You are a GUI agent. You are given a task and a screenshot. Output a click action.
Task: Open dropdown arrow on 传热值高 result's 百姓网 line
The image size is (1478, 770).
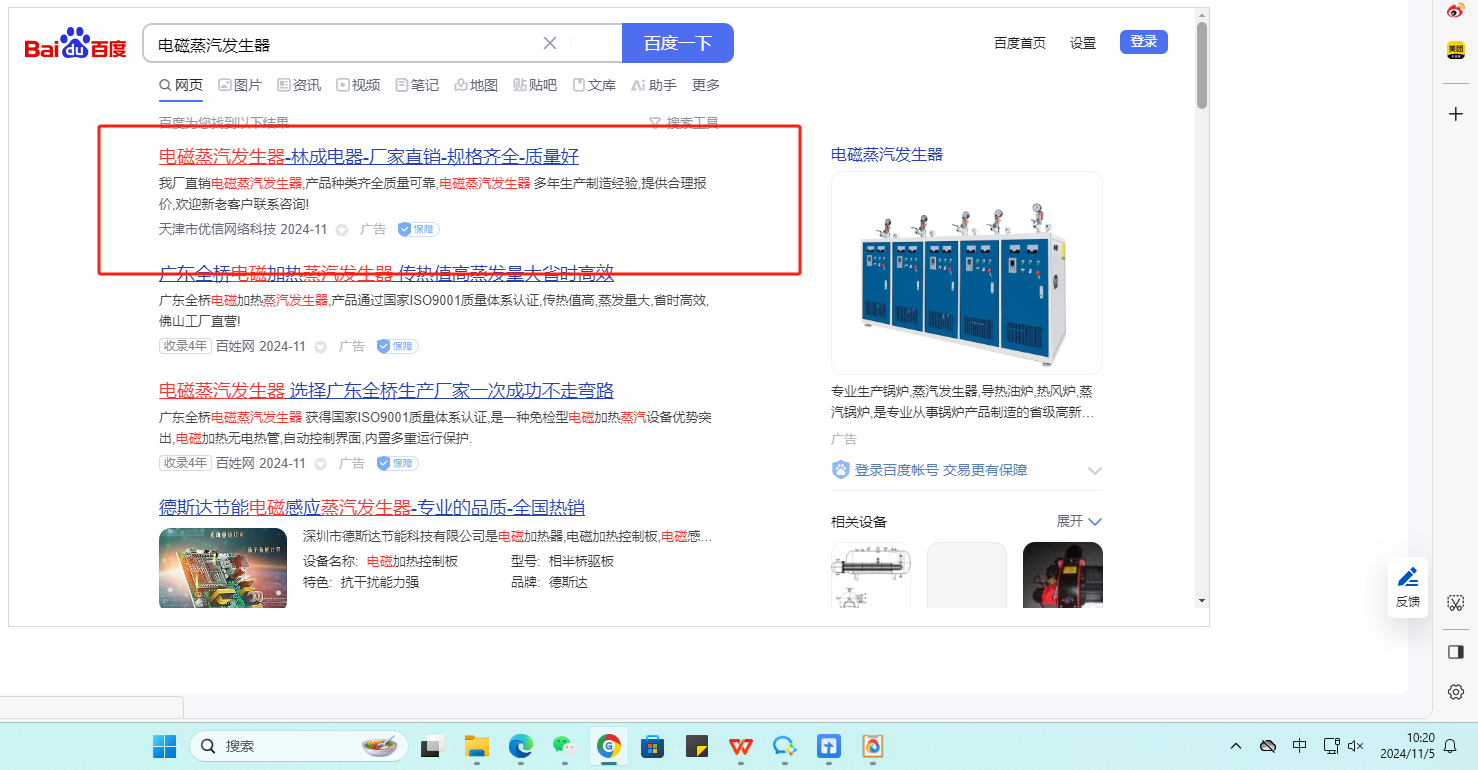(x=320, y=347)
